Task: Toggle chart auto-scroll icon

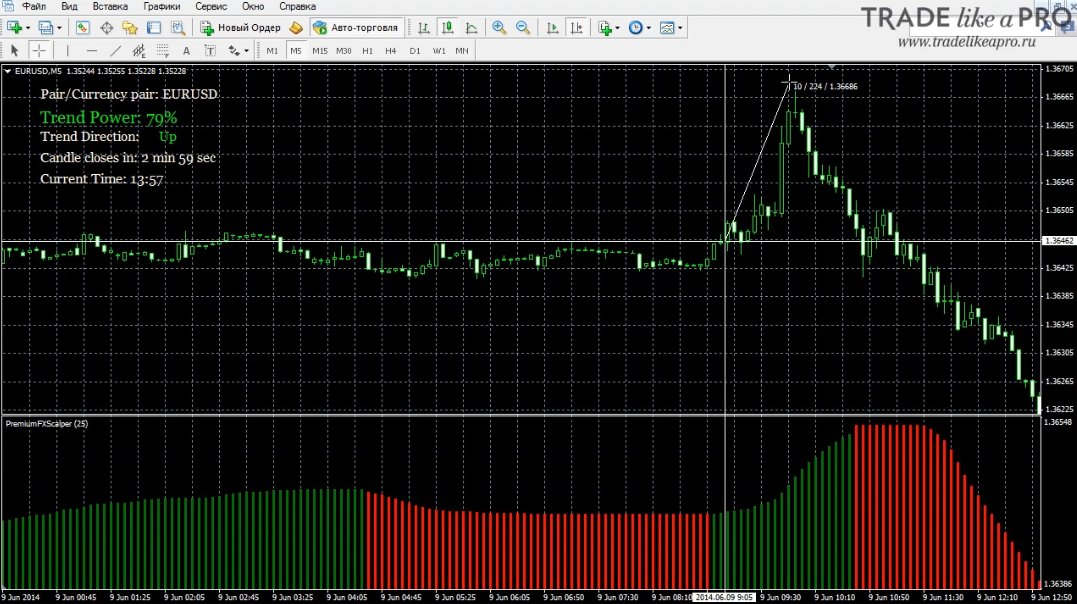Action: pyautogui.click(x=552, y=27)
